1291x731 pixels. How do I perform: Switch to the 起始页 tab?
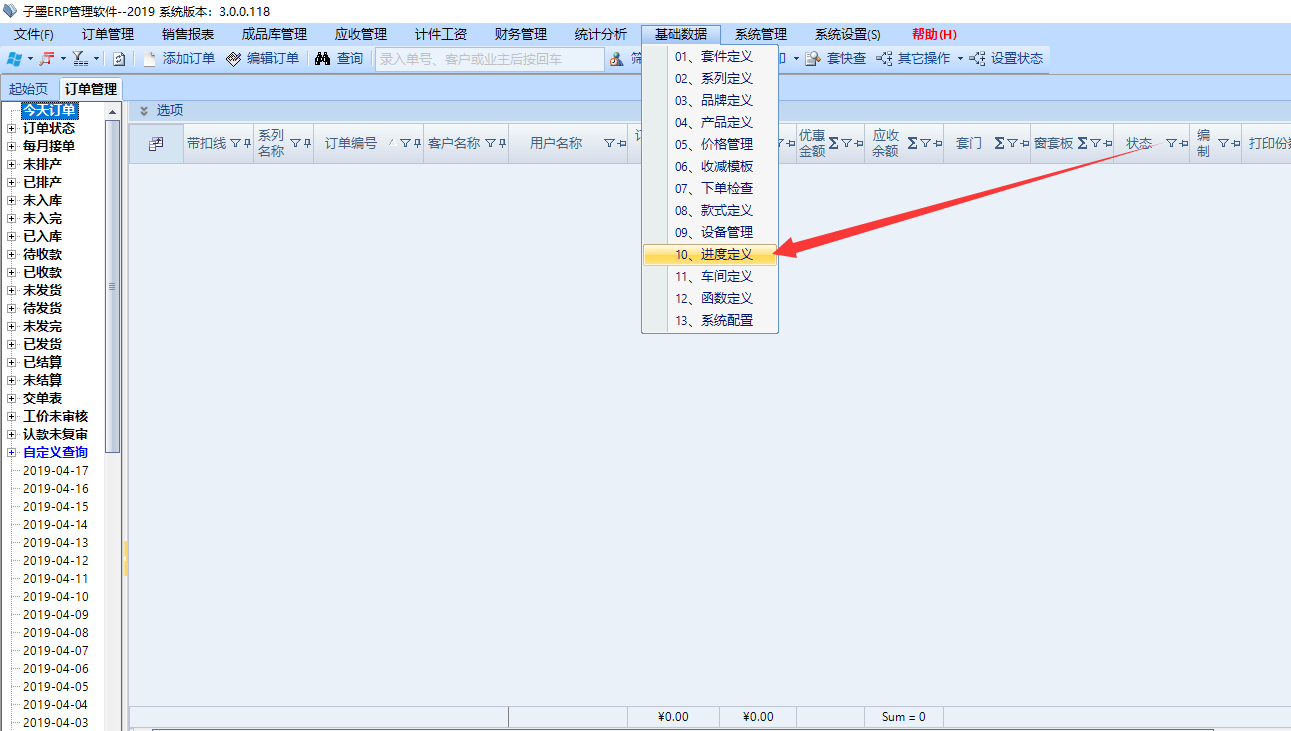(x=28, y=89)
